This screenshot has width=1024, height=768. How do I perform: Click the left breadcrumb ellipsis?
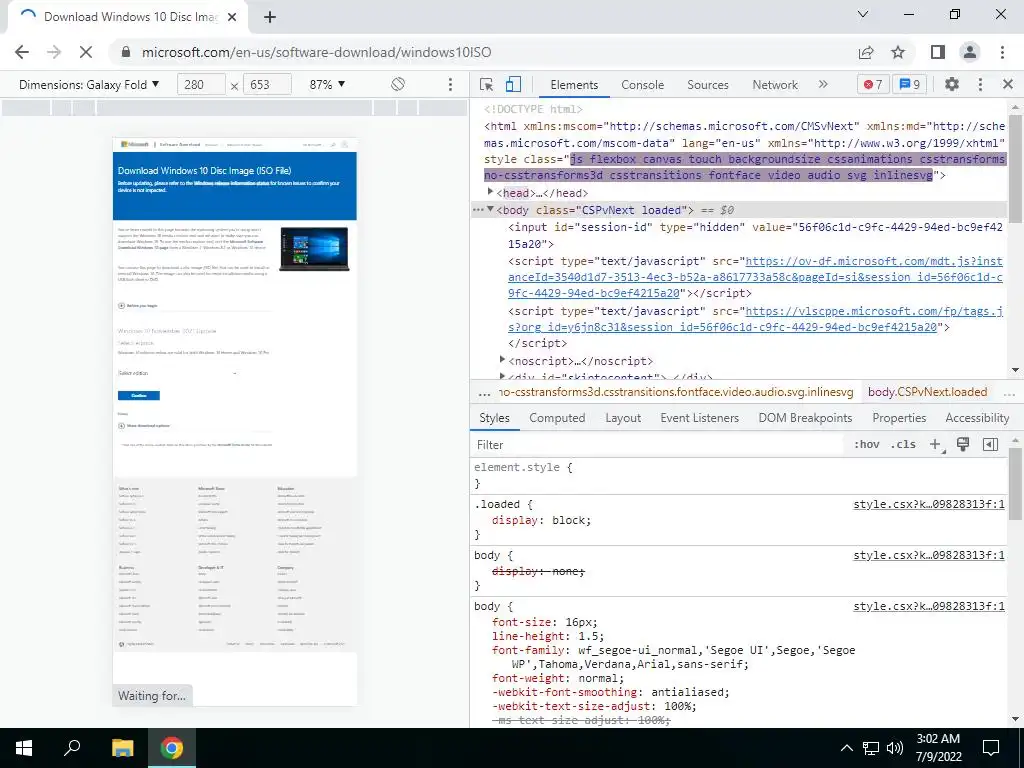click(x=484, y=392)
